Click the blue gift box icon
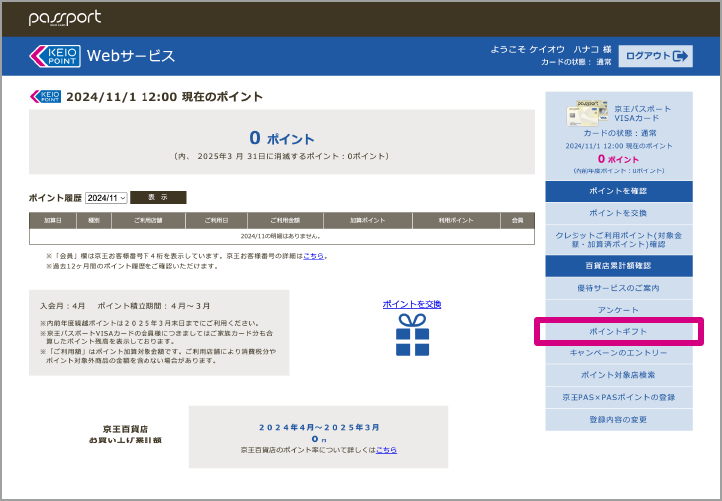This screenshot has width=722, height=501. pos(411,335)
